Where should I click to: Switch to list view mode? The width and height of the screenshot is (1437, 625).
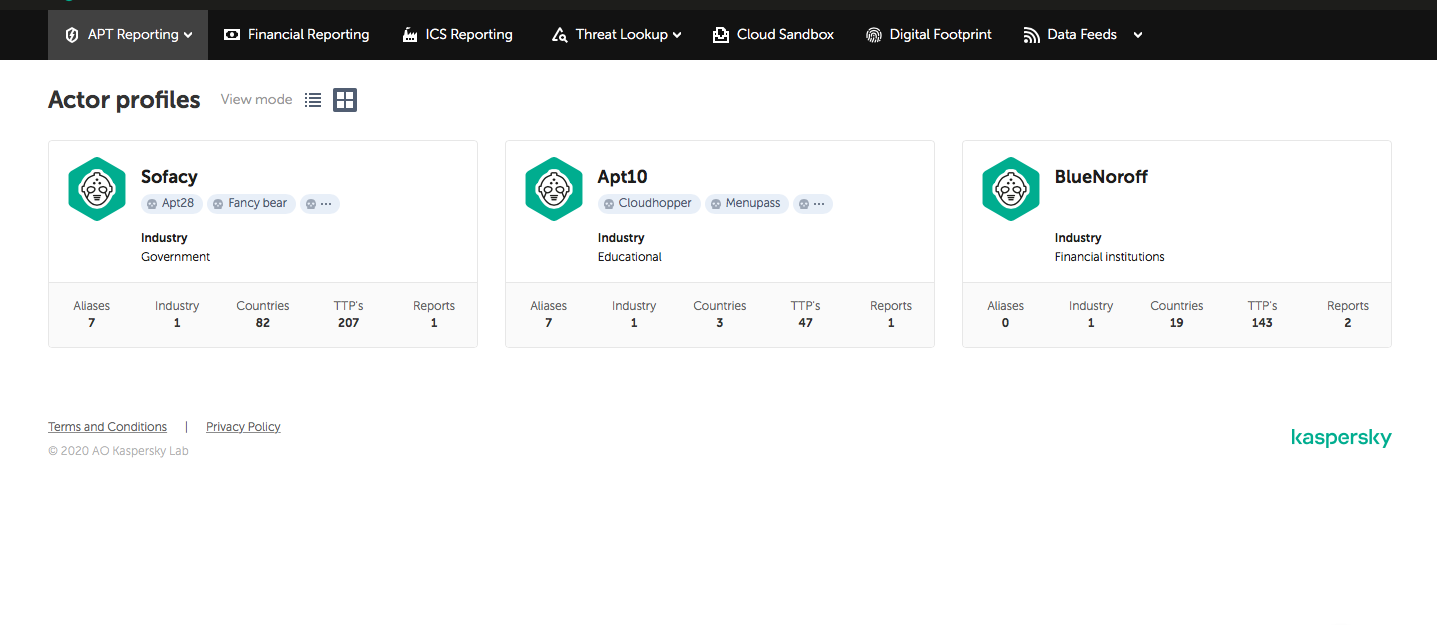coord(313,100)
